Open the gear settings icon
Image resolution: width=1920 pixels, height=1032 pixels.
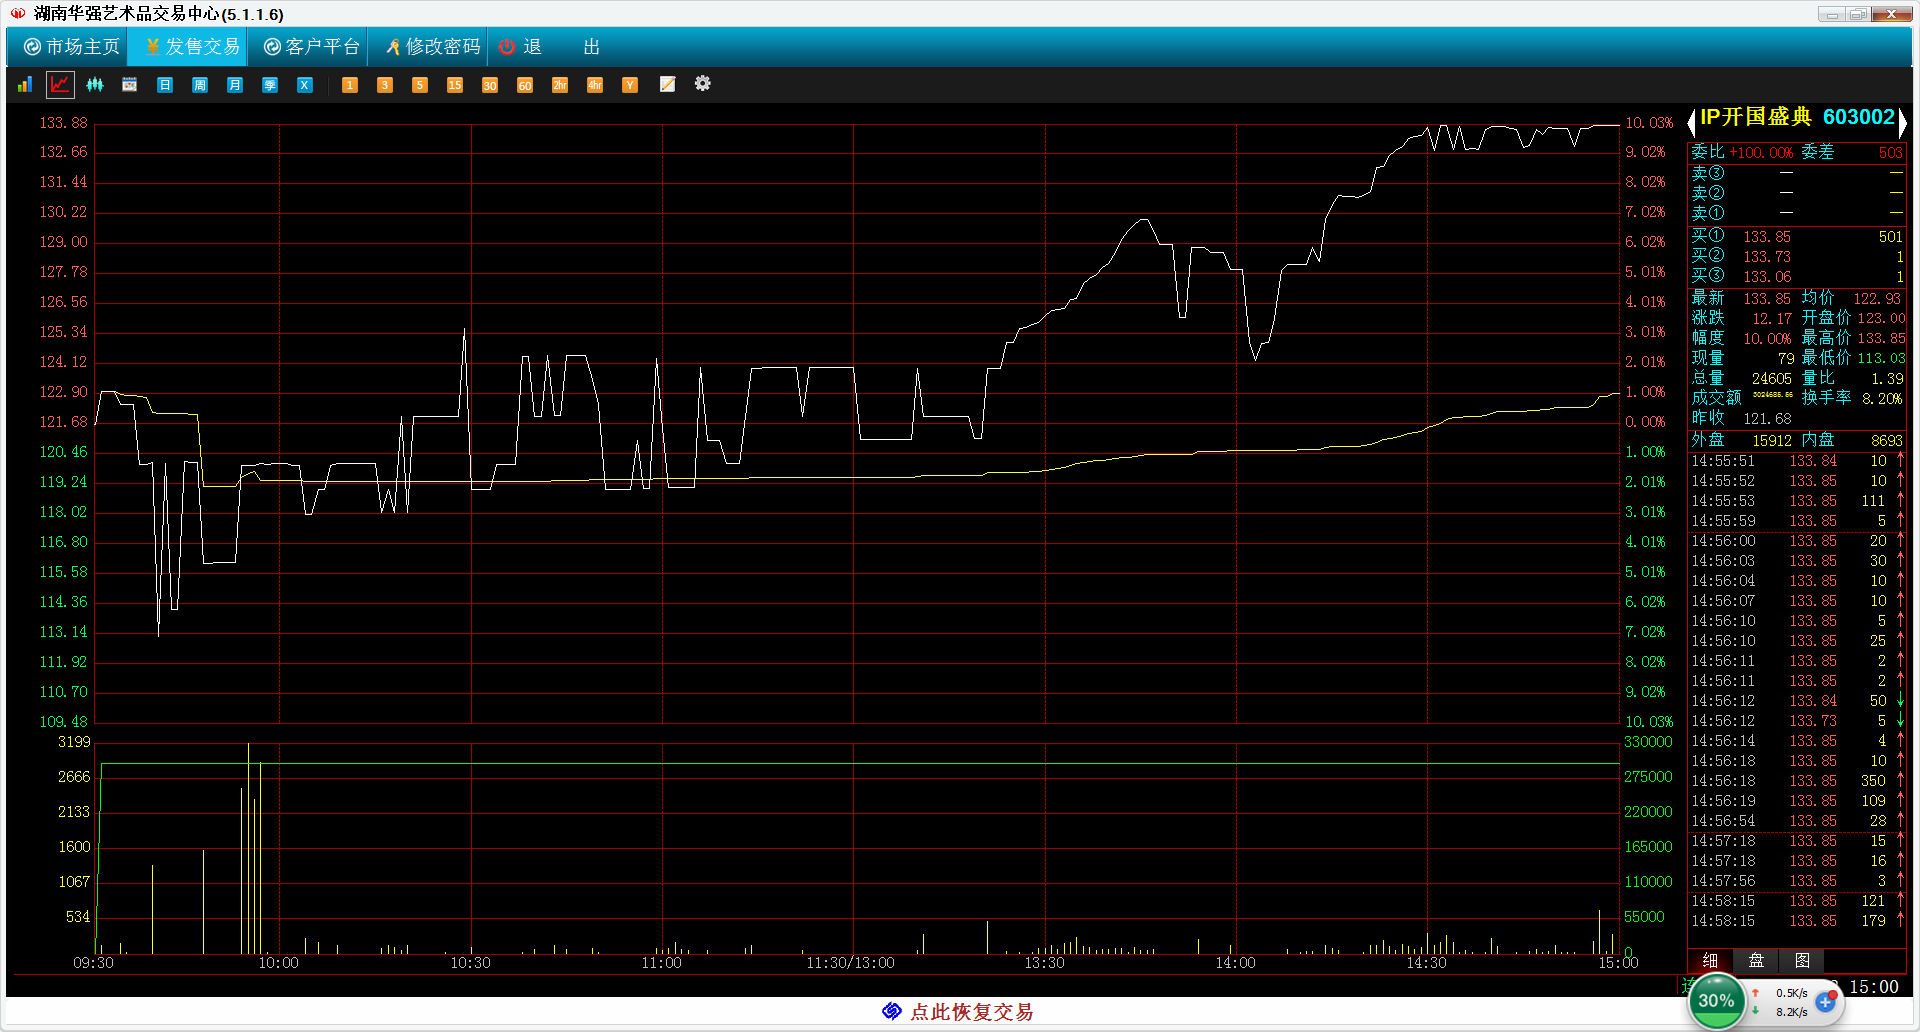point(703,84)
